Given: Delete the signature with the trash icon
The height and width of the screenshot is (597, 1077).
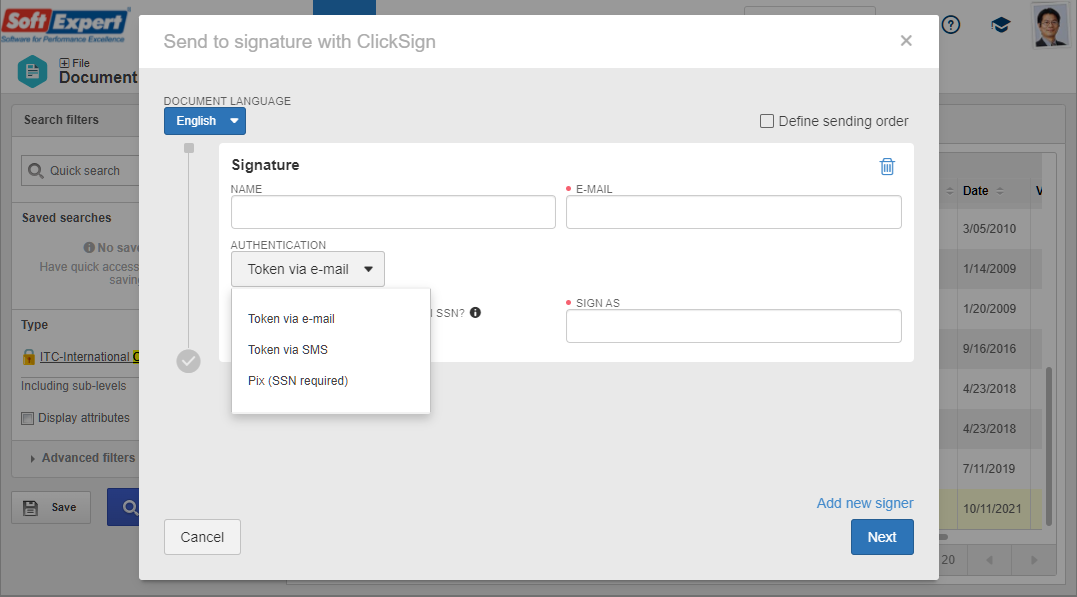Looking at the screenshot, I should pyautogui.click(x=887, y=166).
